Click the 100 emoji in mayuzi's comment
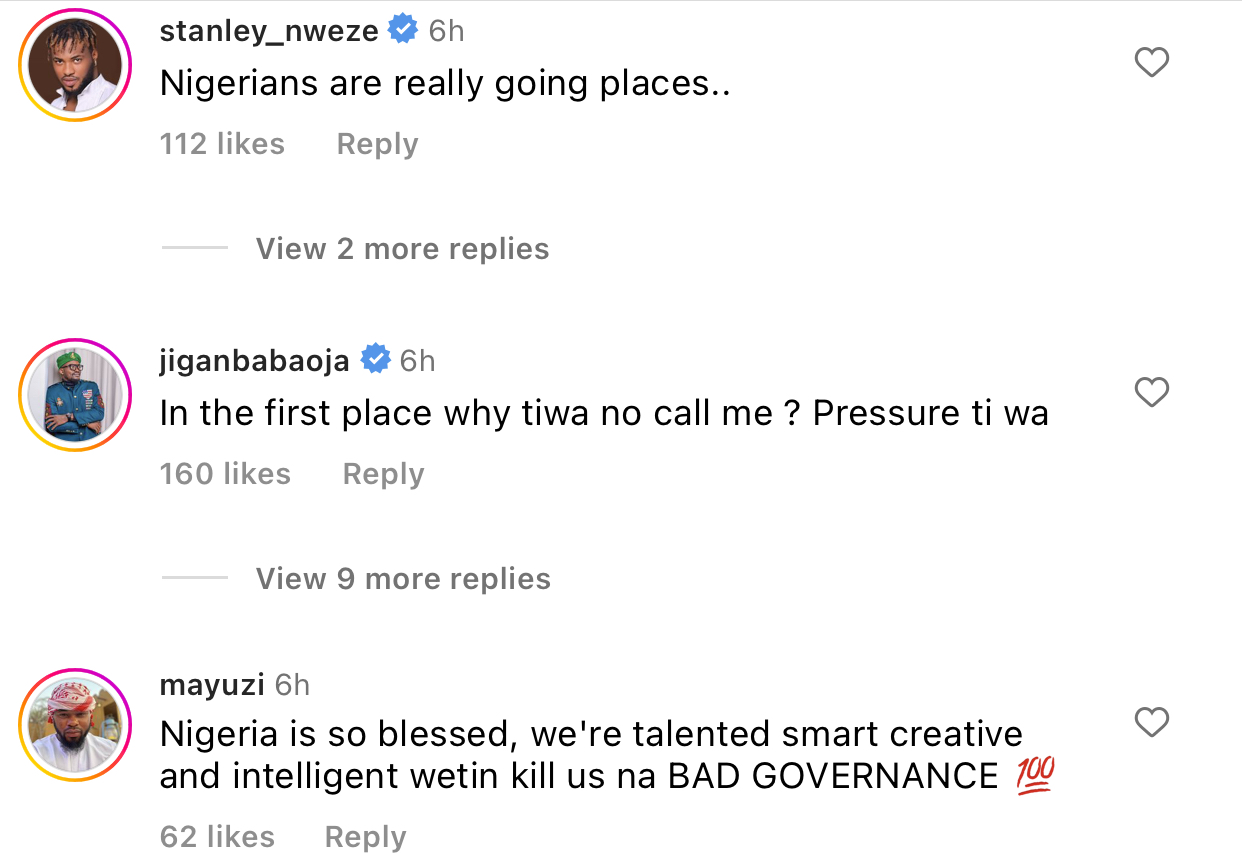 pos(1035,776)
